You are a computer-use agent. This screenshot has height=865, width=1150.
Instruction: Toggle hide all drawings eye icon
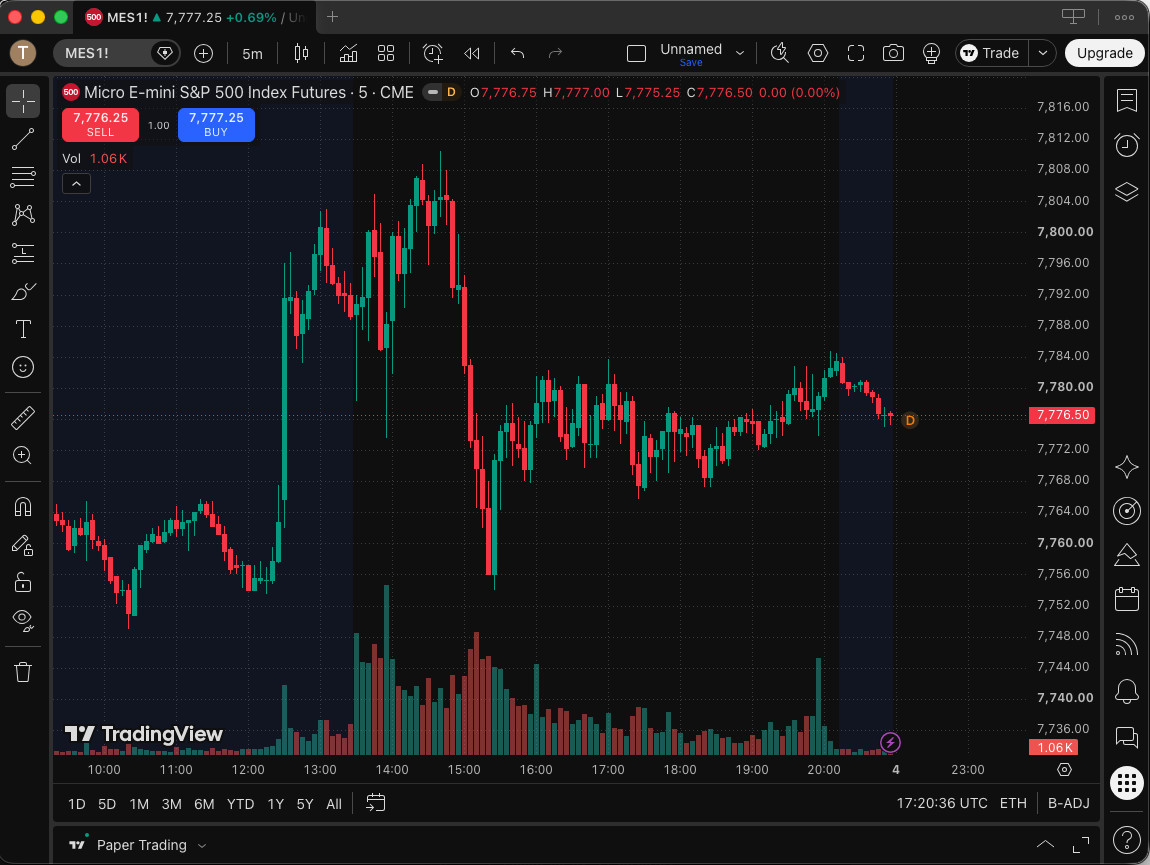23,621
